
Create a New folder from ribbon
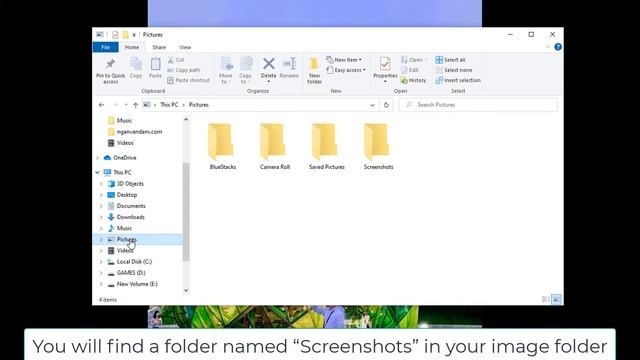coord(314,70)
